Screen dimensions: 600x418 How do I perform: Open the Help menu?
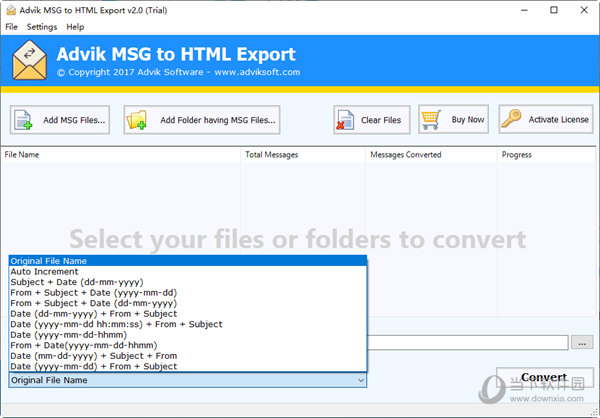(x=75, y=27)
